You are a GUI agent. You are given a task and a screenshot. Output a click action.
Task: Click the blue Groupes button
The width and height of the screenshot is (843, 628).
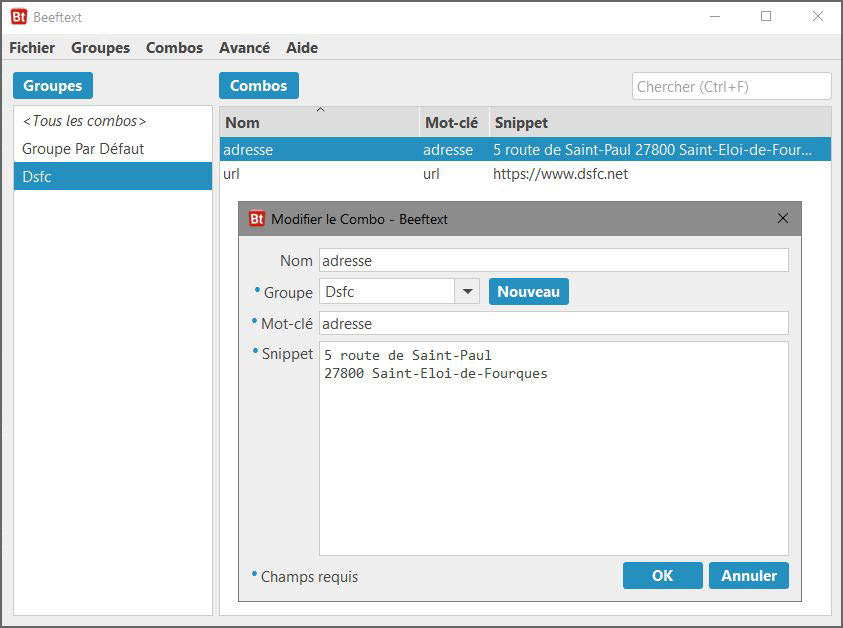53,86
